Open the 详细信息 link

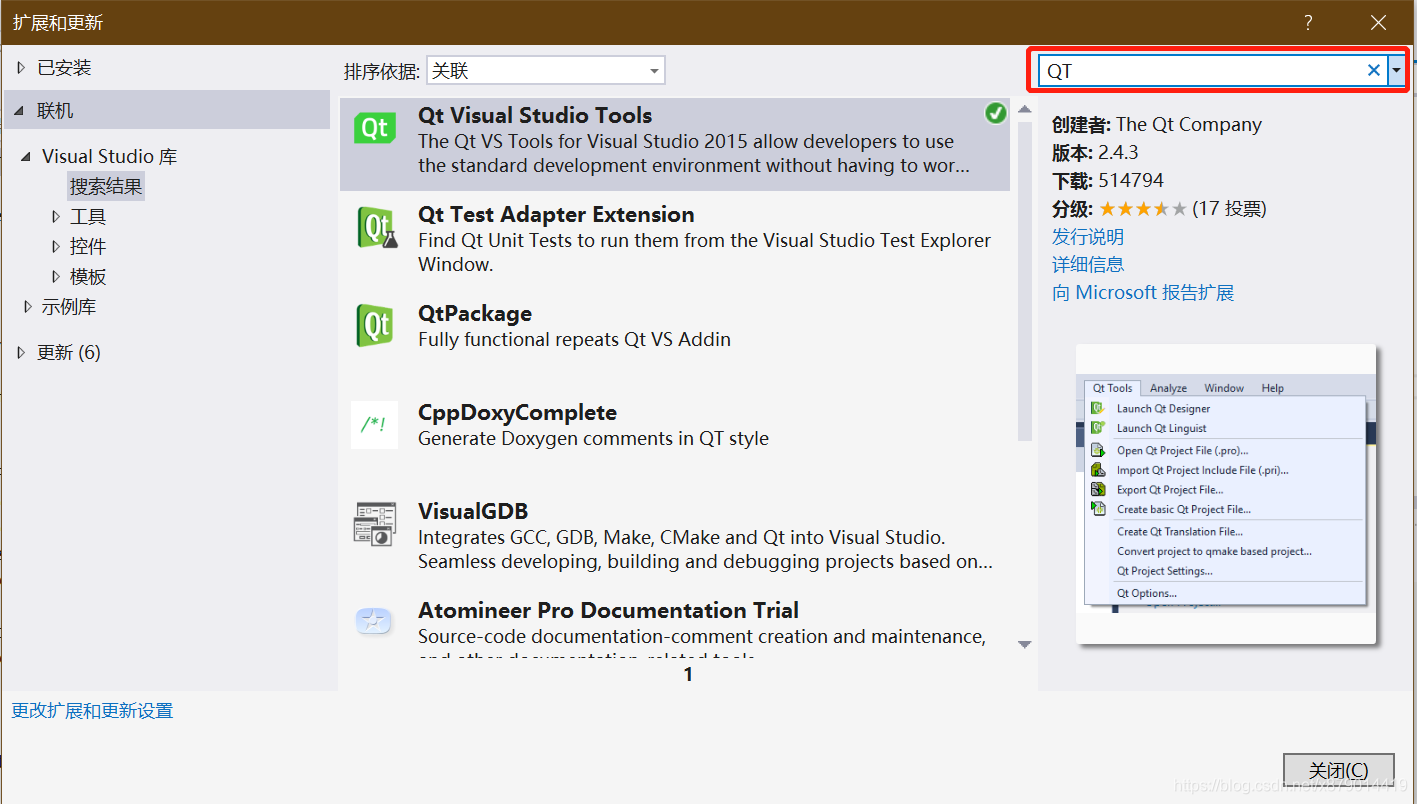point(1088,265)
